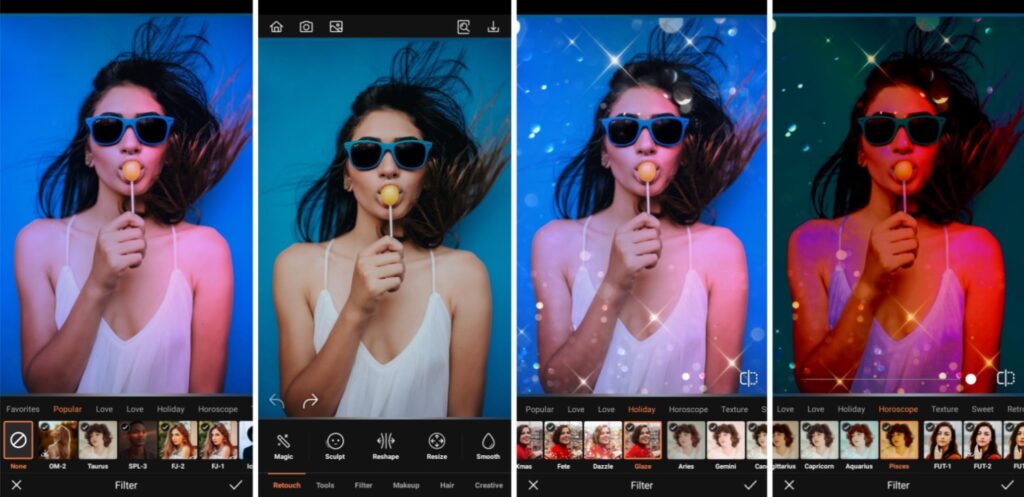The height and width of the screenshot is (497, 1024).
Task: Apply the Aquarius filter thumbnail
Action: [859, 440]
